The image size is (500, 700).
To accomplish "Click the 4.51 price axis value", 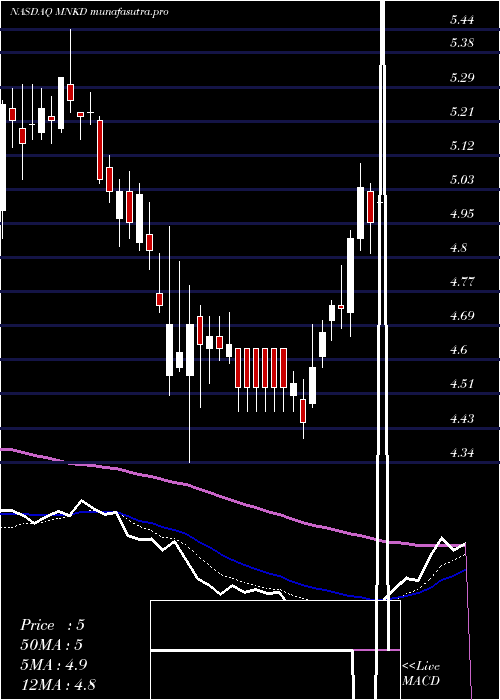I will [461, 383].
